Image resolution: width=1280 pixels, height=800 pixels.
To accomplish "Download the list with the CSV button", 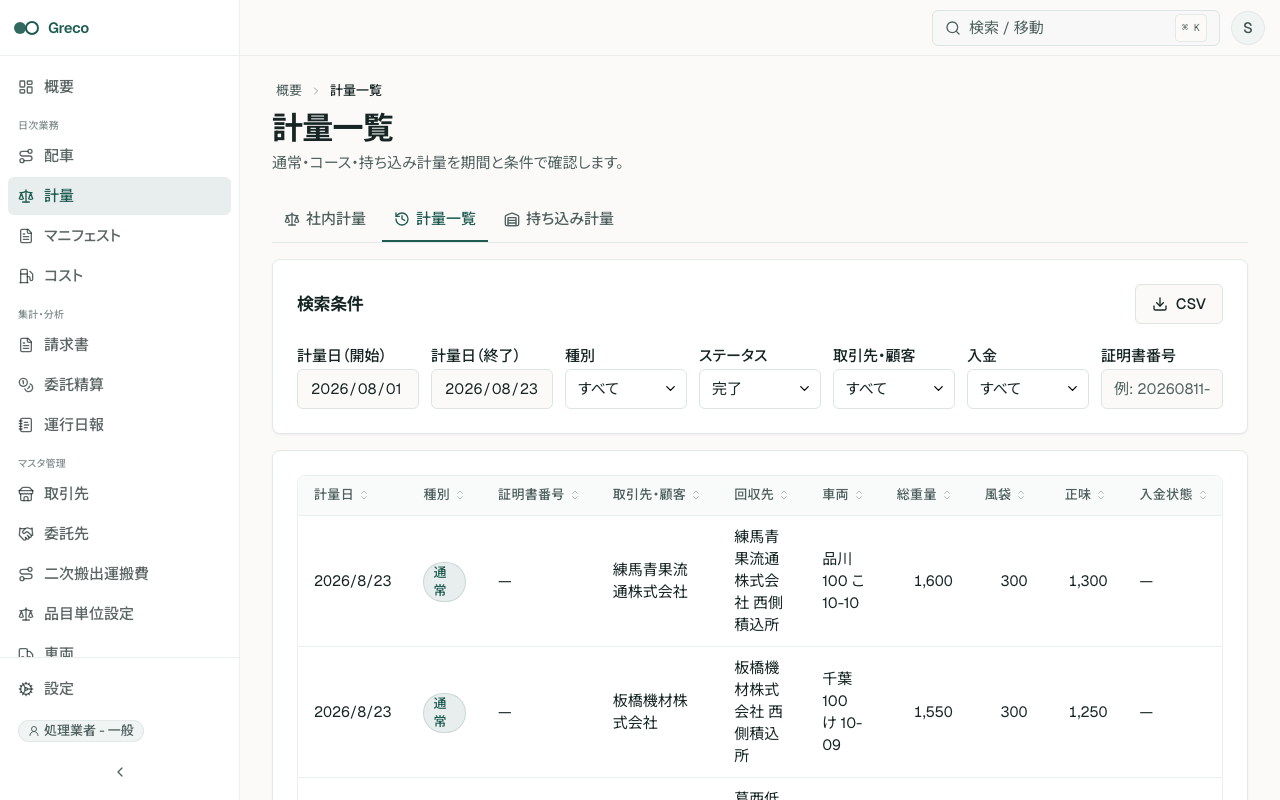I will click(x=1179, y=304).
